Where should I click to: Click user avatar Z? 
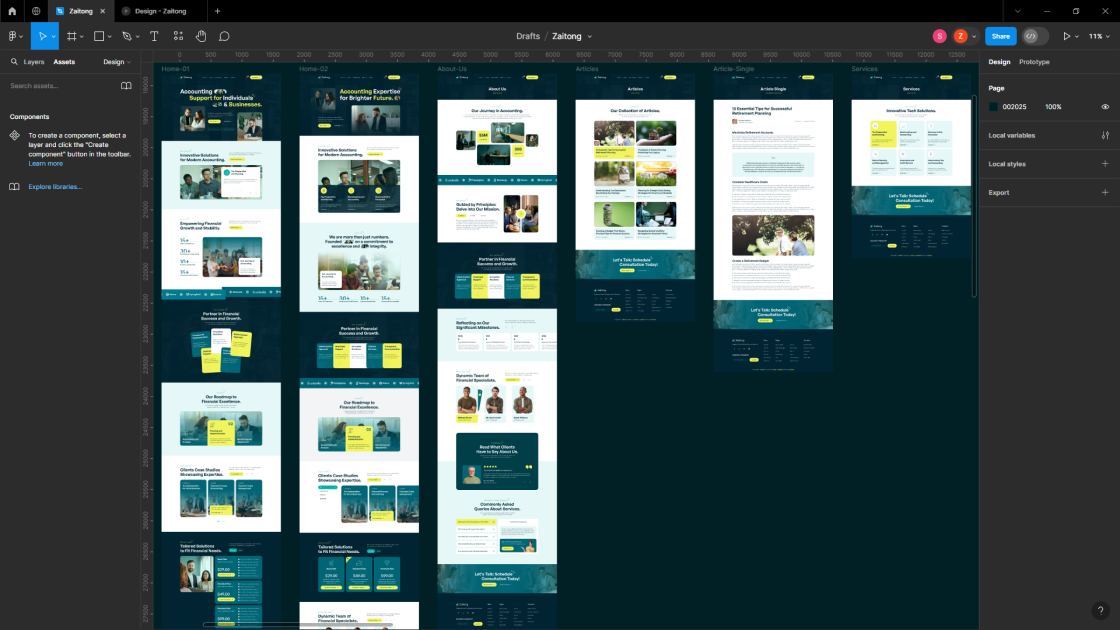click(x=961, y=36)
